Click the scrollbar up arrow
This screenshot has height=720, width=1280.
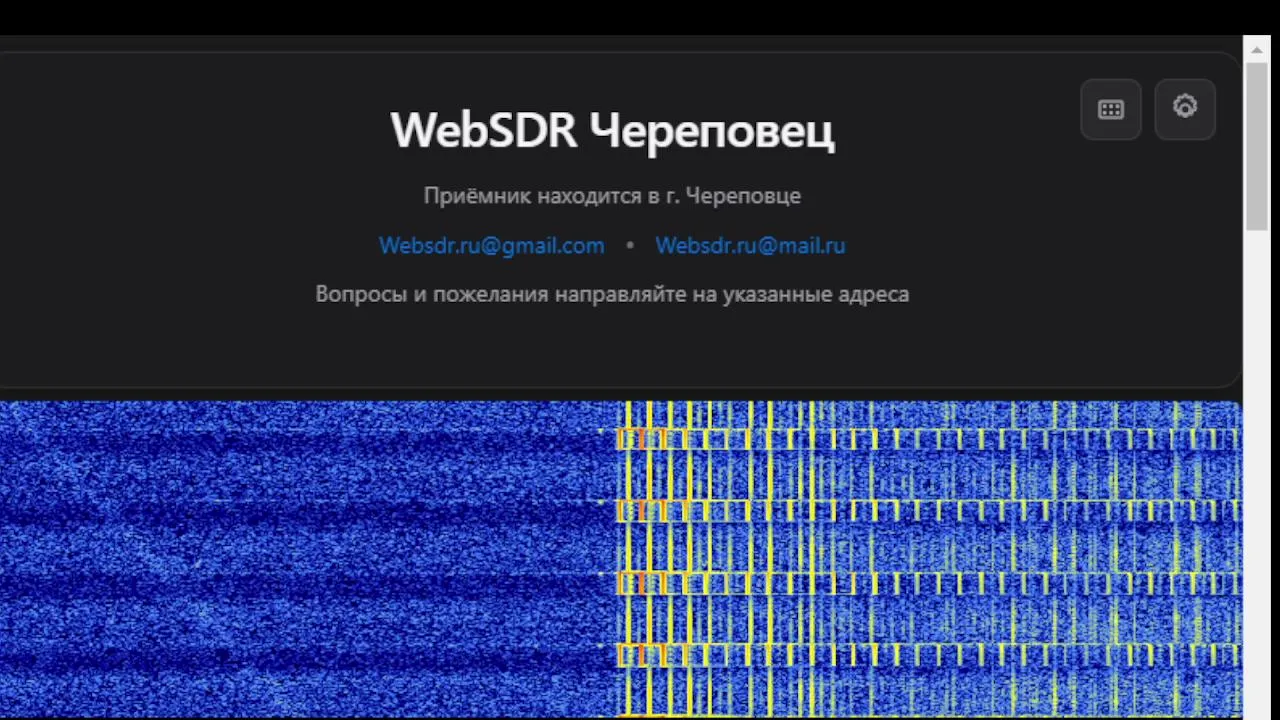click(1257, 49)
